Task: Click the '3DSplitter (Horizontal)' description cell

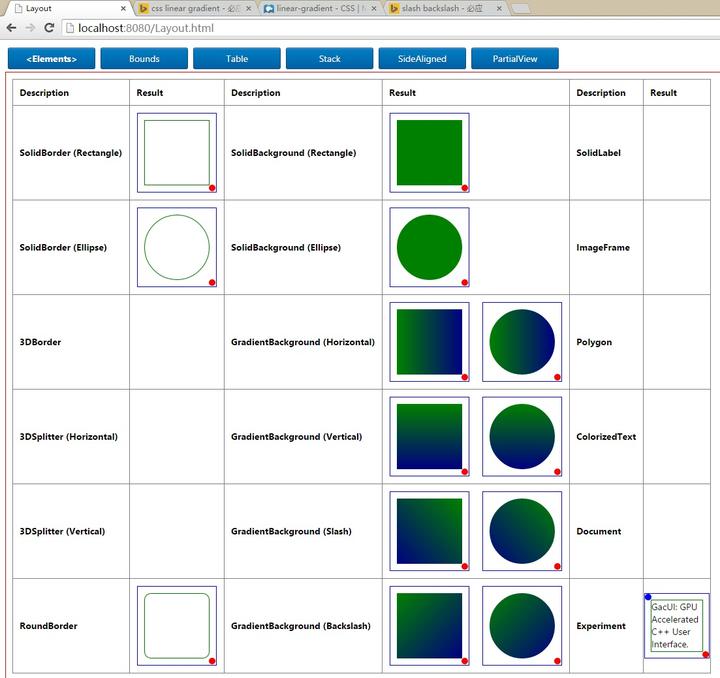Action: click(71, 437)
